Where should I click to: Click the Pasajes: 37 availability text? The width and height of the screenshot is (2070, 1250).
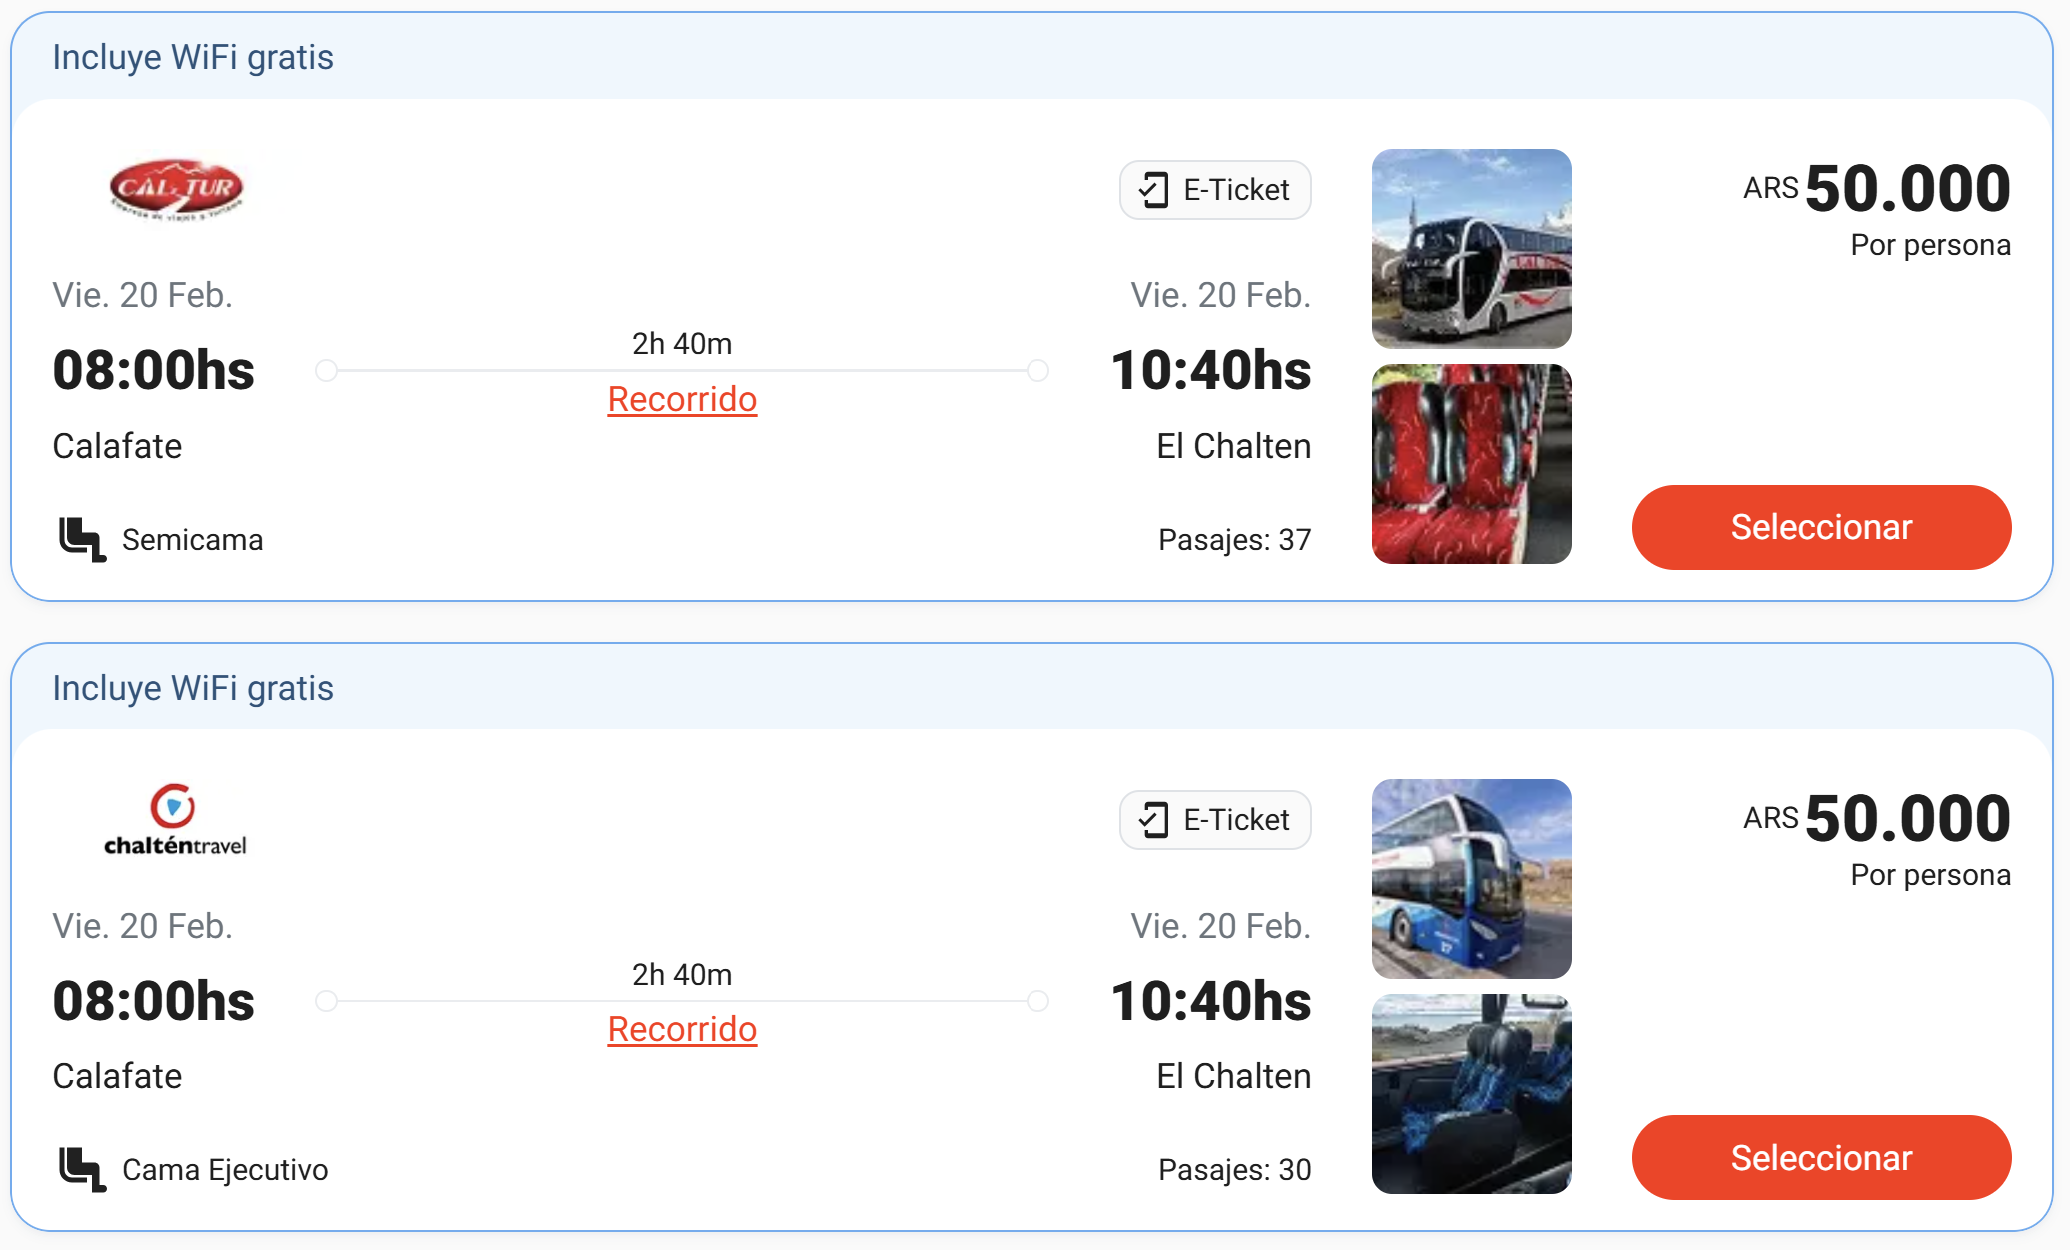coord(1234,540)
